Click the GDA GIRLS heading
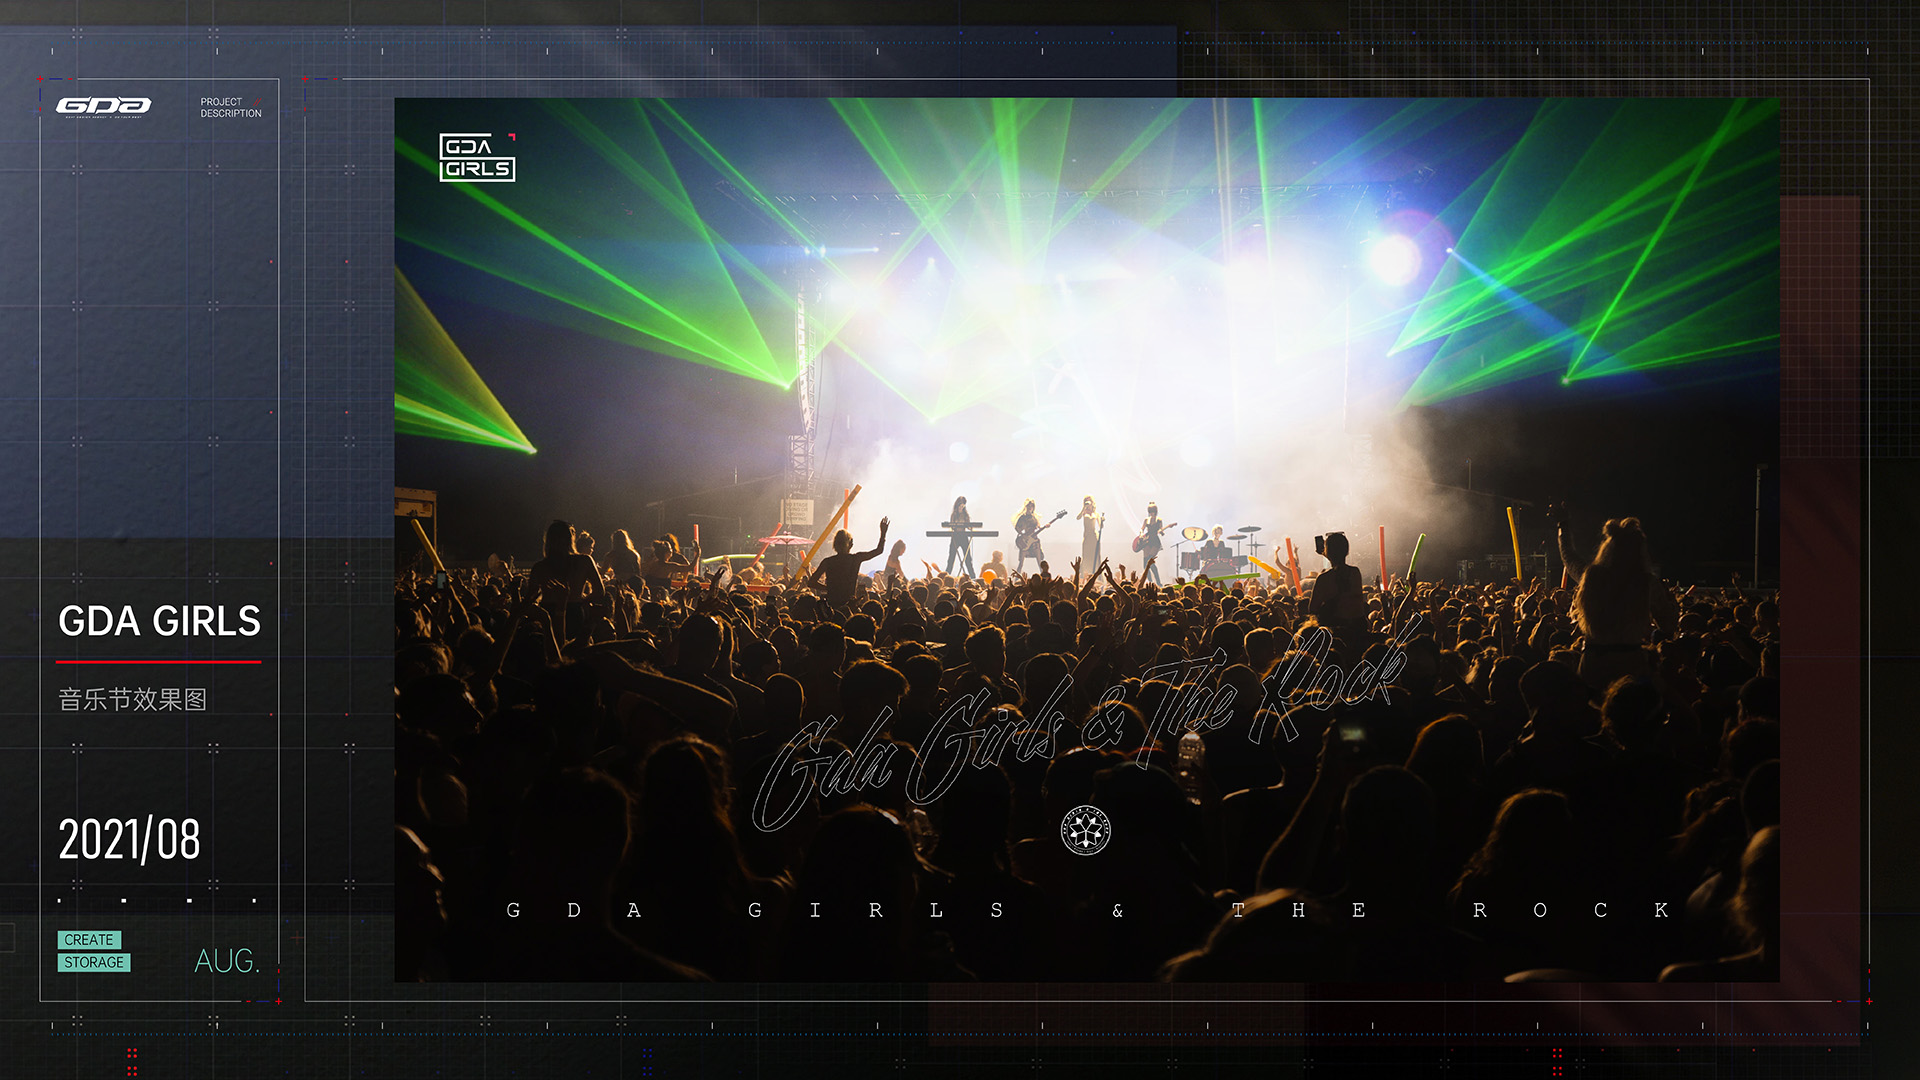This screenshot has height=1080, width=1920. click(159, 621)
